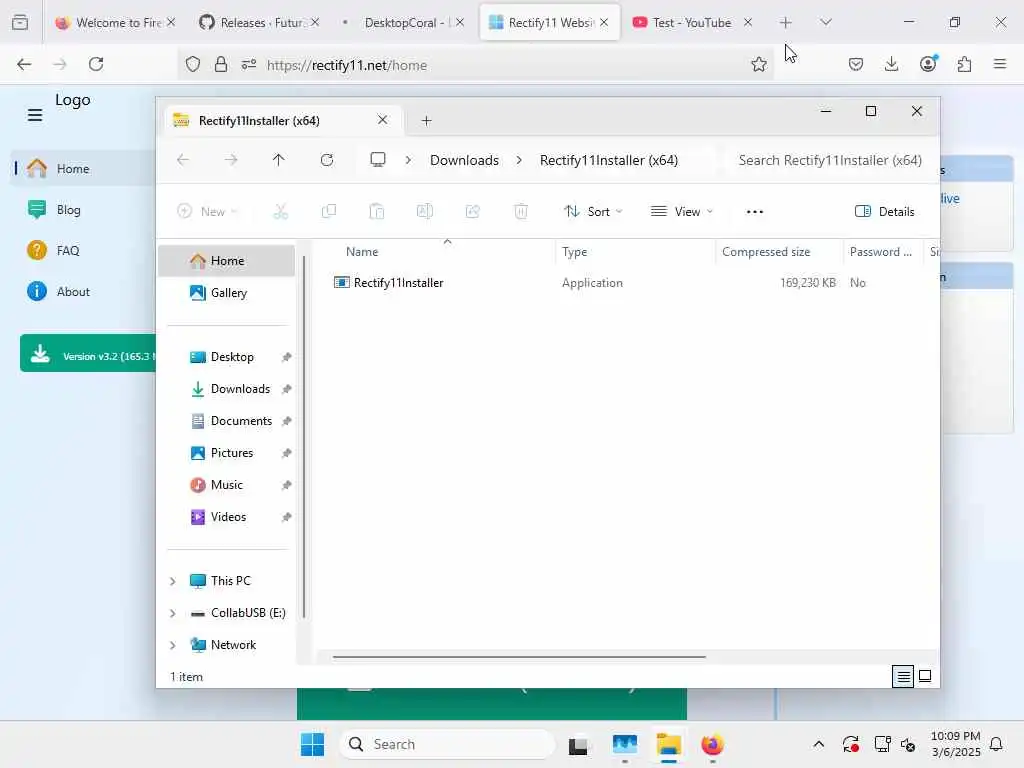Image resolution: width=1024 pixels, height=768 pixels.
Task: Open the Firefox account profile icon
Action: (x=928, y=64)
